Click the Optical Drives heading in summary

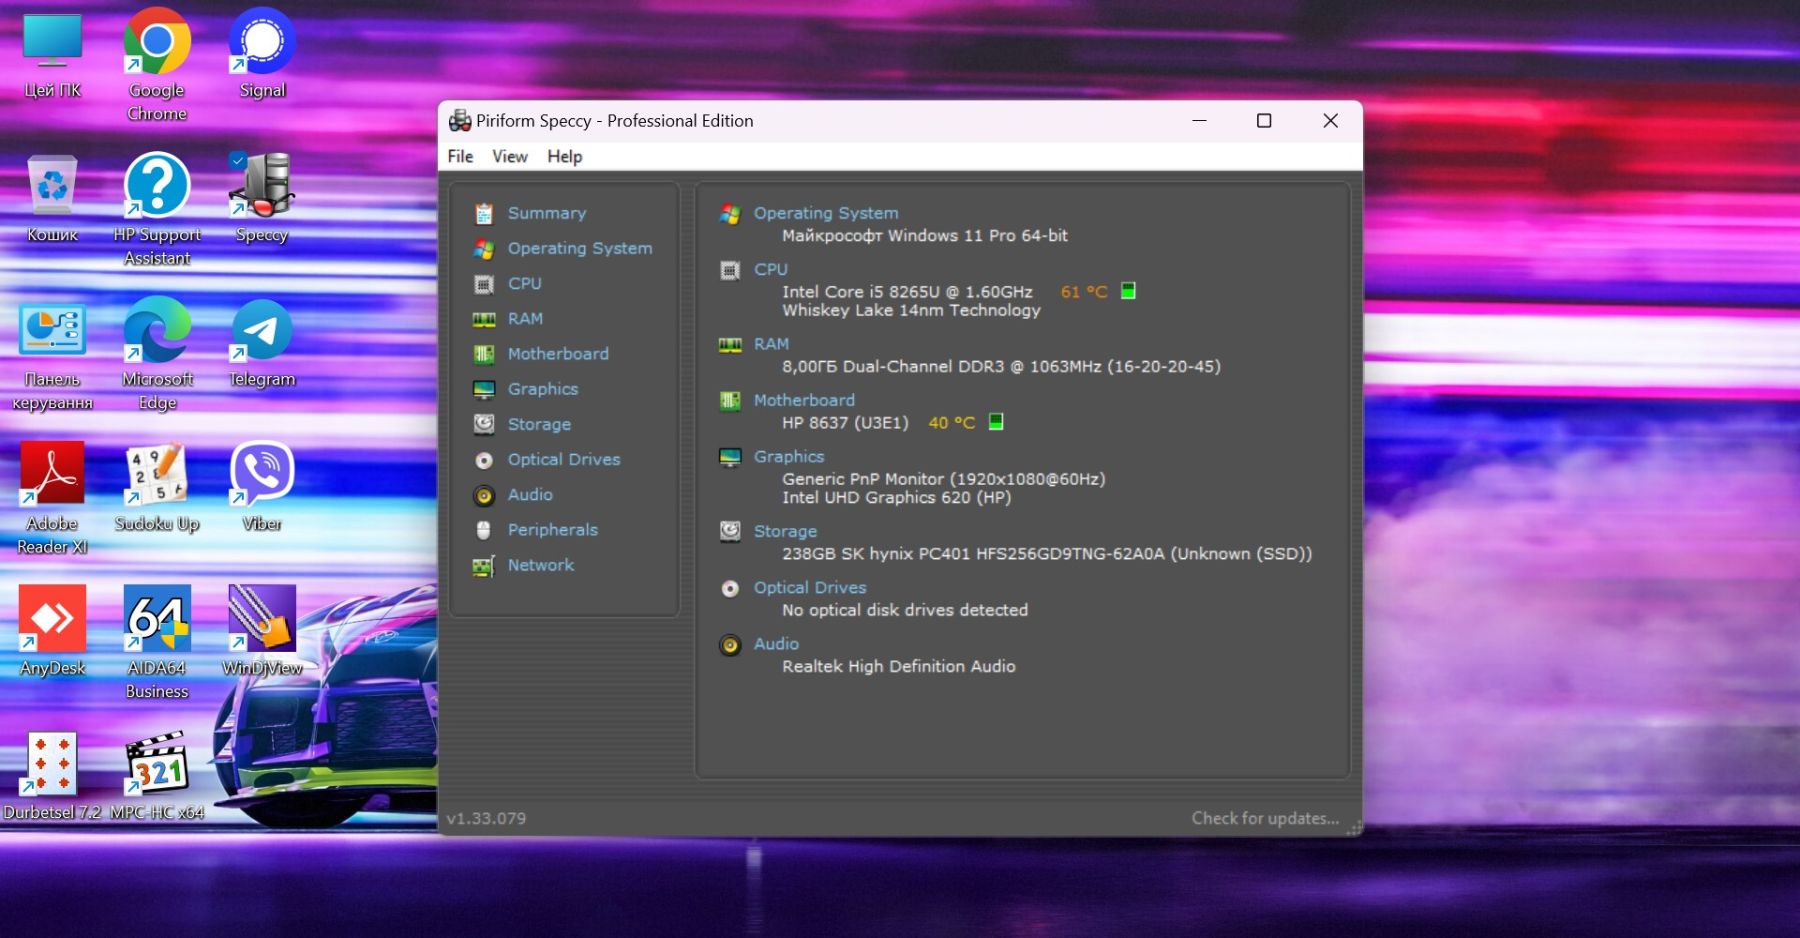tap(810, 587)
